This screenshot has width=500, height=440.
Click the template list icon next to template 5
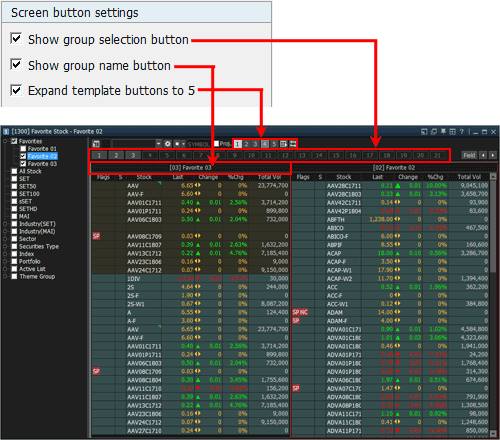pyautogui.click(x=283, y=144)
